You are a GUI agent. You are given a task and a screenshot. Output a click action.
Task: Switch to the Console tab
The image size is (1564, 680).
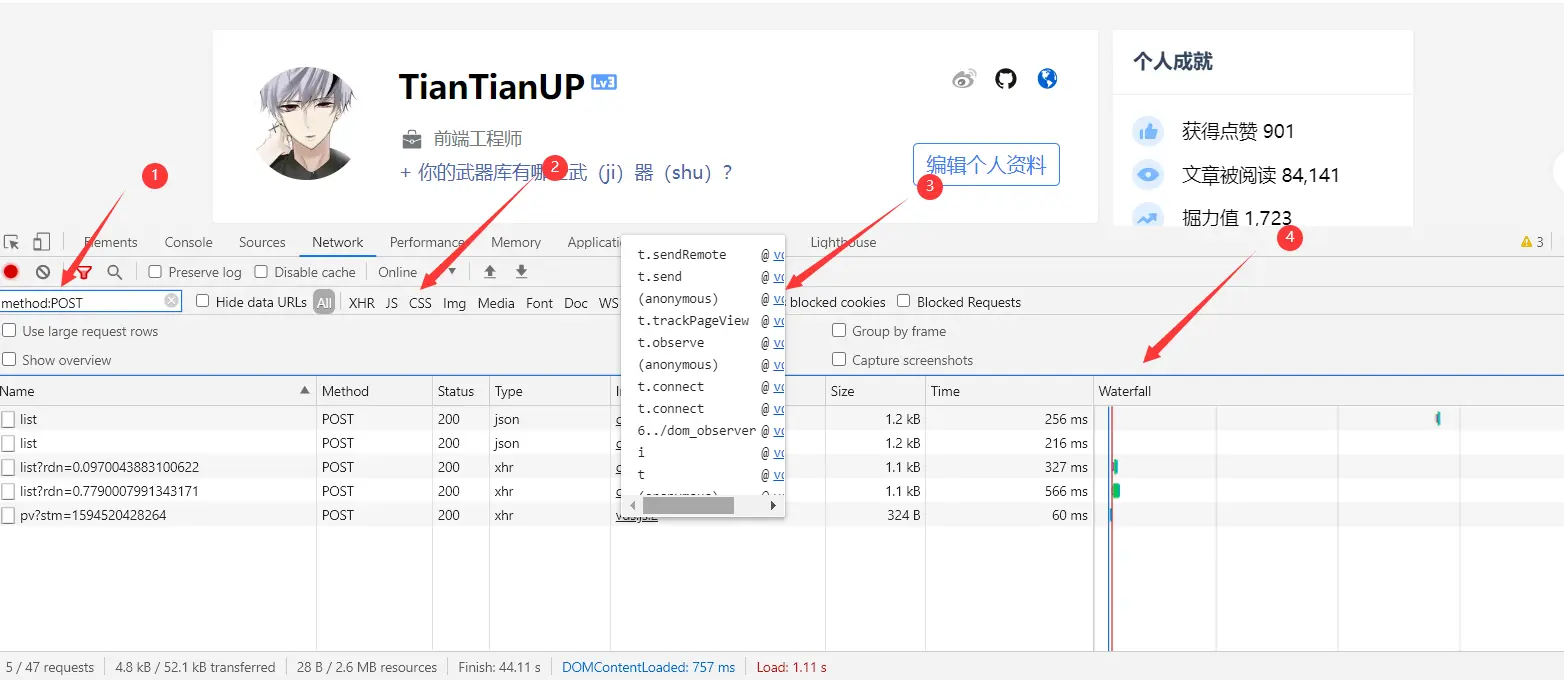[x=189, y=242]
